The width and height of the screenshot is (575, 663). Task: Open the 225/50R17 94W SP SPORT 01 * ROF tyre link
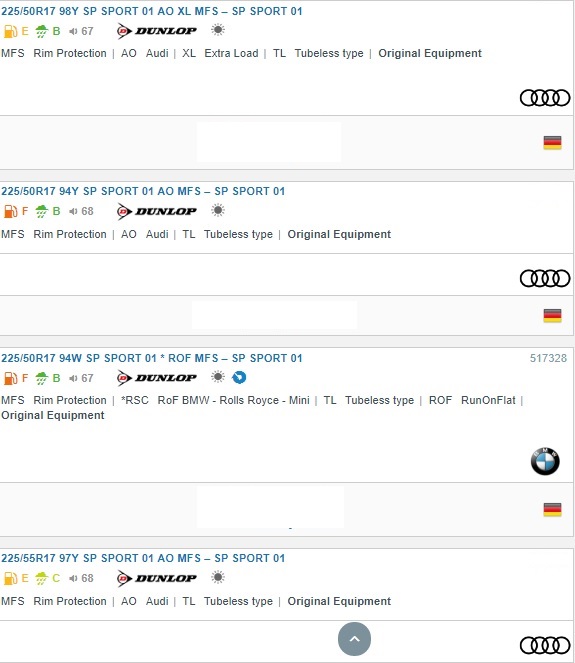pyautogui.click(x=152, y=358)
